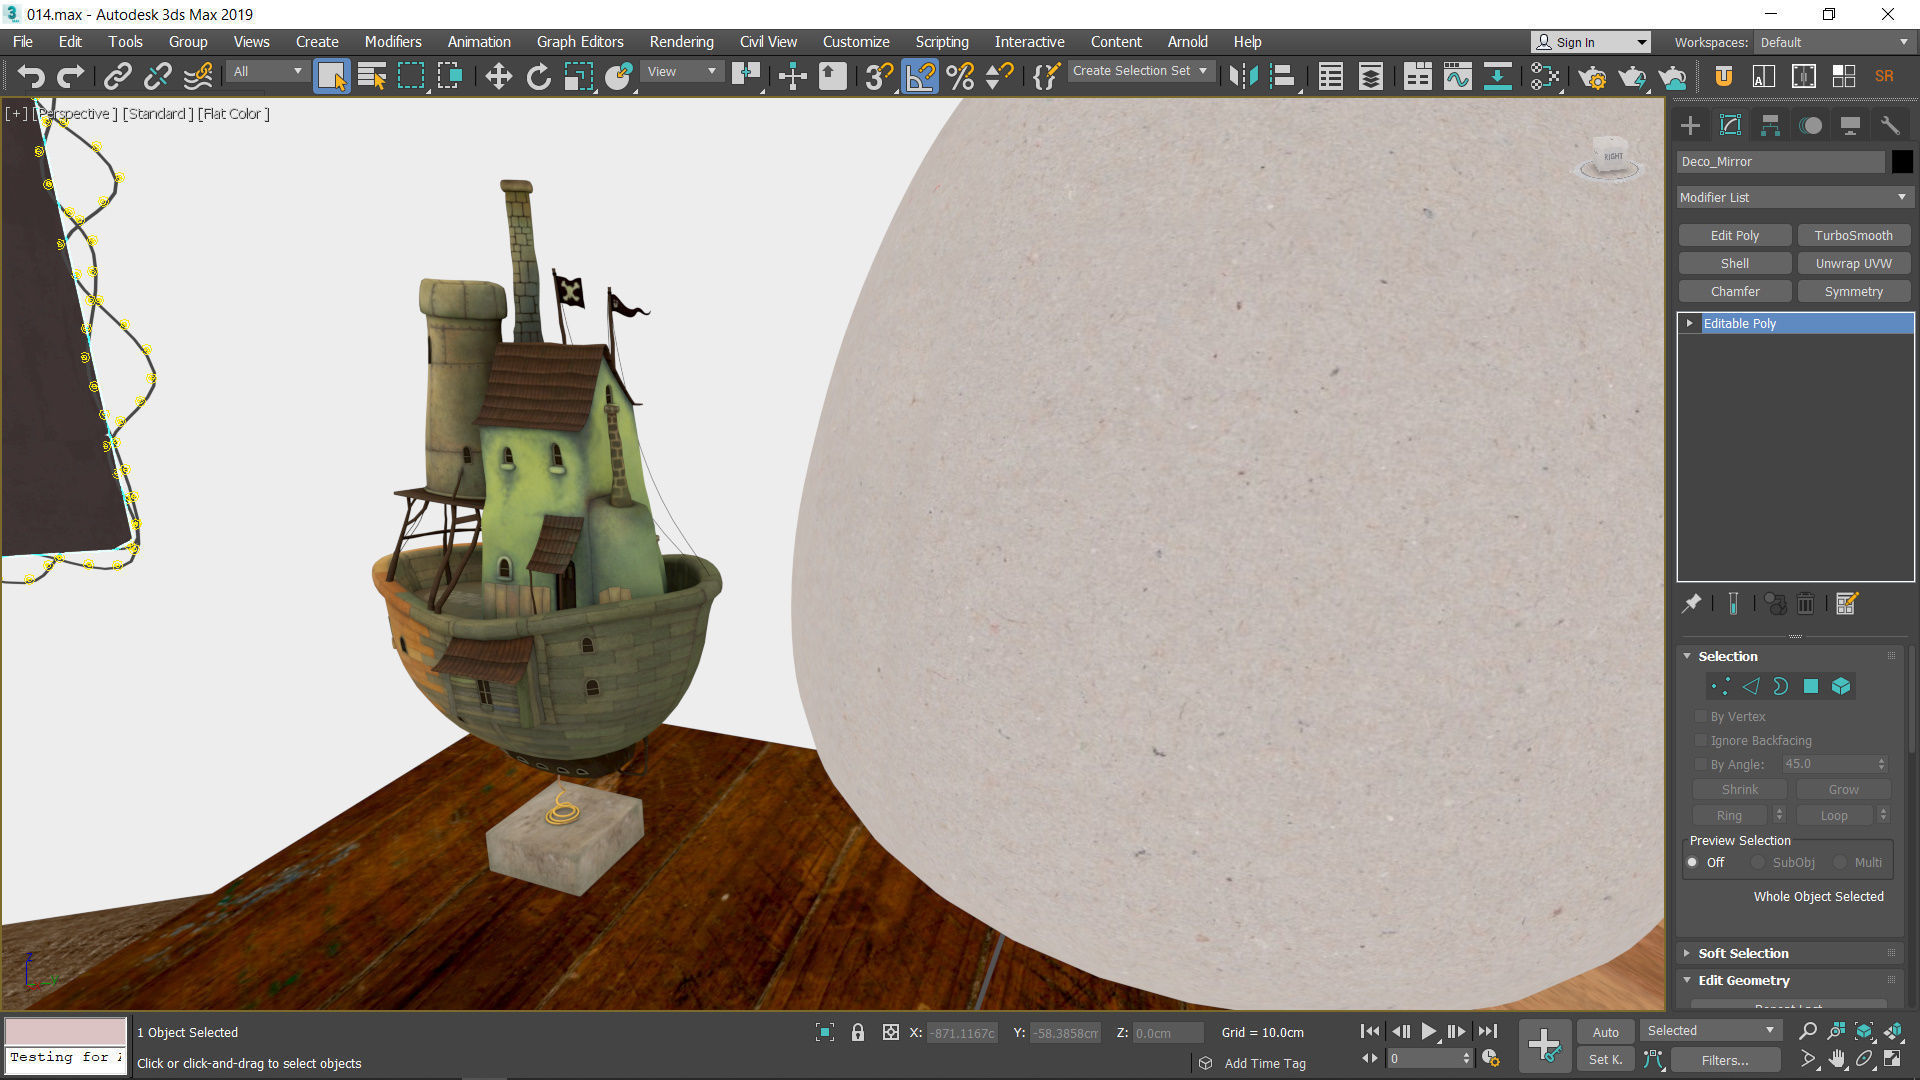Click the Undo arrow icon
Viewport: 1920px width, 1080px height.
tap(31, 76)
